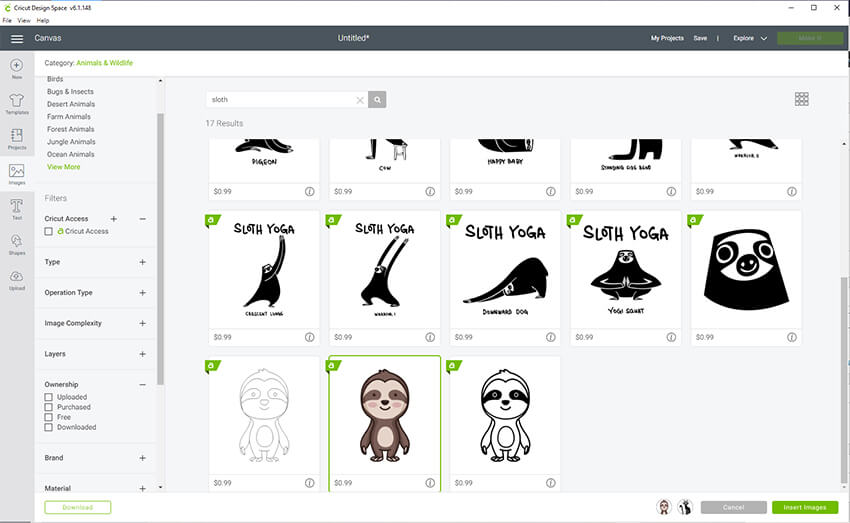This screenshot has width=850, height=523.
Task: Enable the Cricut Access filter checkbox
Action: coord(49,231)
